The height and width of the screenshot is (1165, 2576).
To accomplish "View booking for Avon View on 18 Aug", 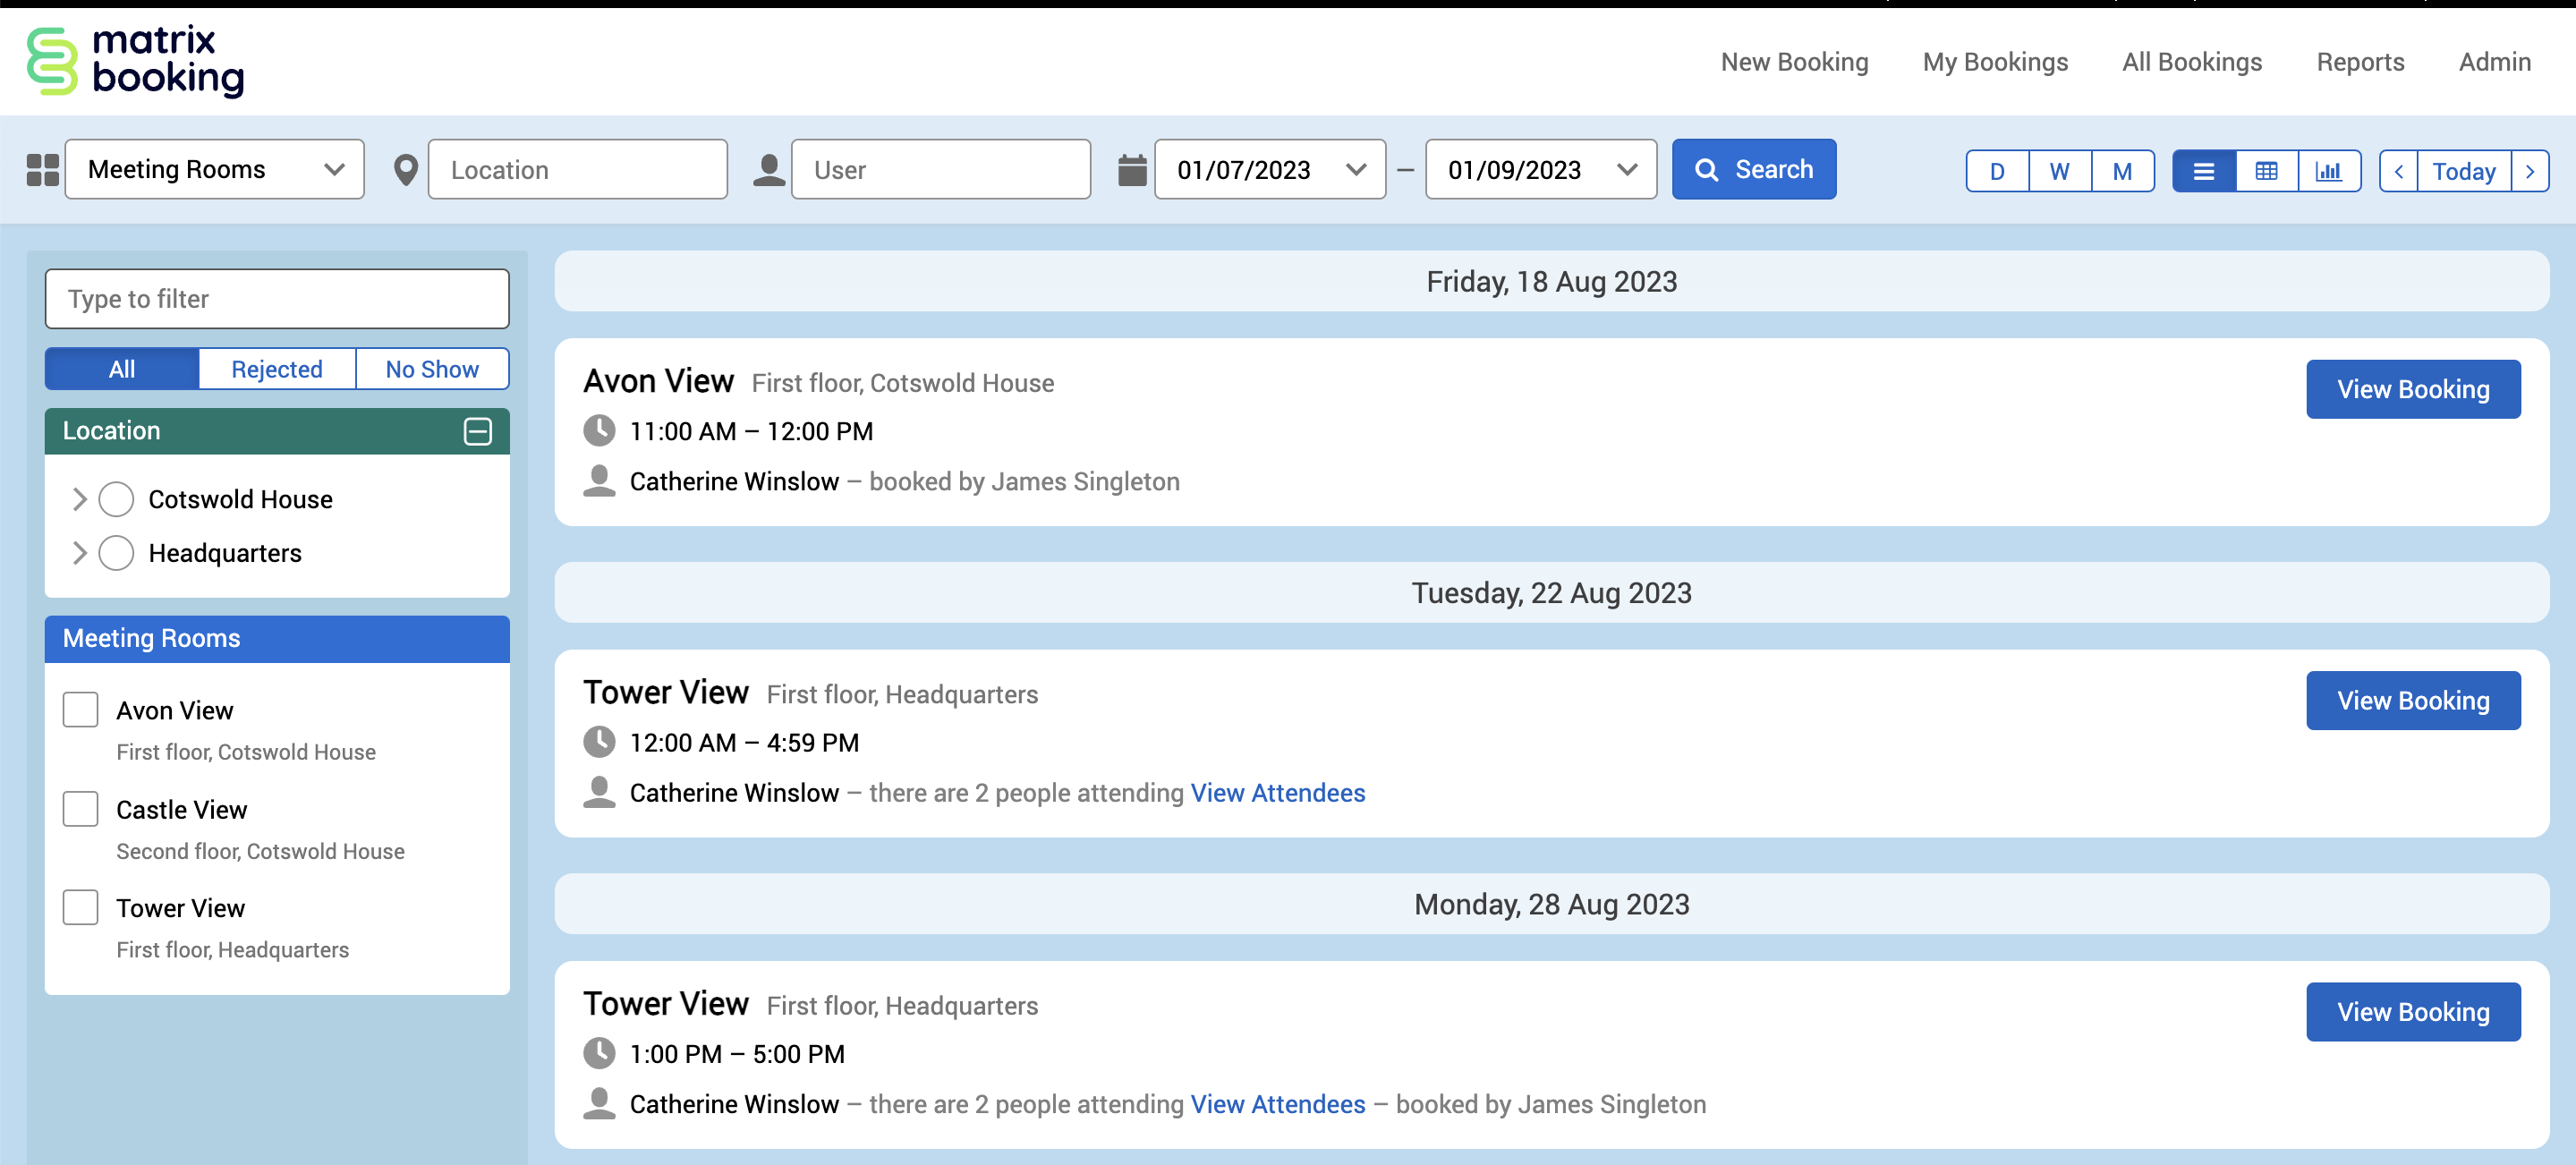I will coord(2412,389).
